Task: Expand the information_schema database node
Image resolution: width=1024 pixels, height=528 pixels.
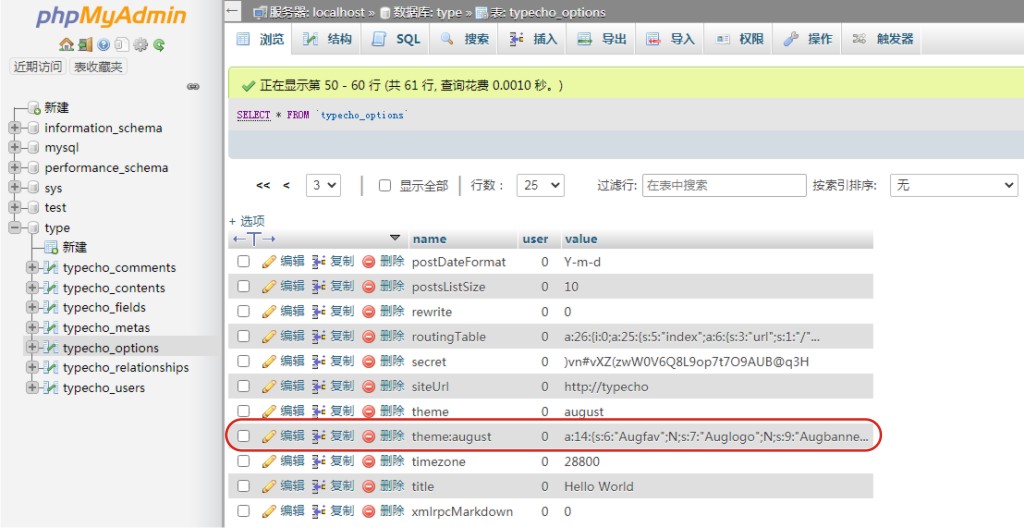Action: point(14,128)
